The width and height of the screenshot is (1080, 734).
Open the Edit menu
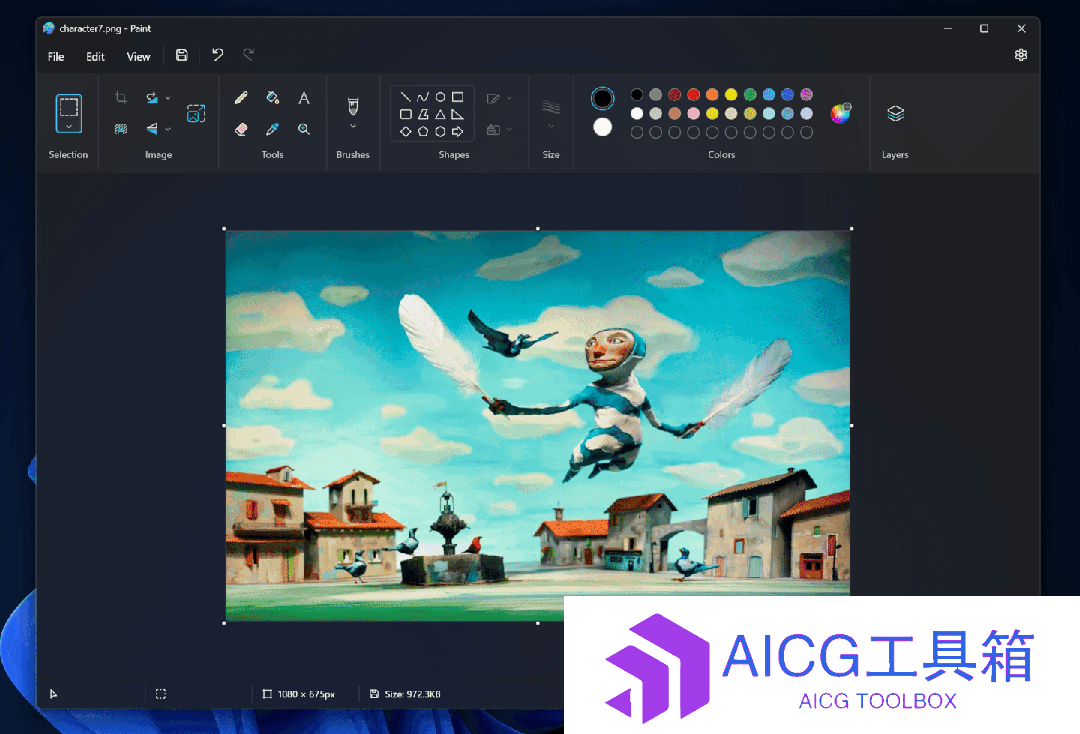click(95, 56)
